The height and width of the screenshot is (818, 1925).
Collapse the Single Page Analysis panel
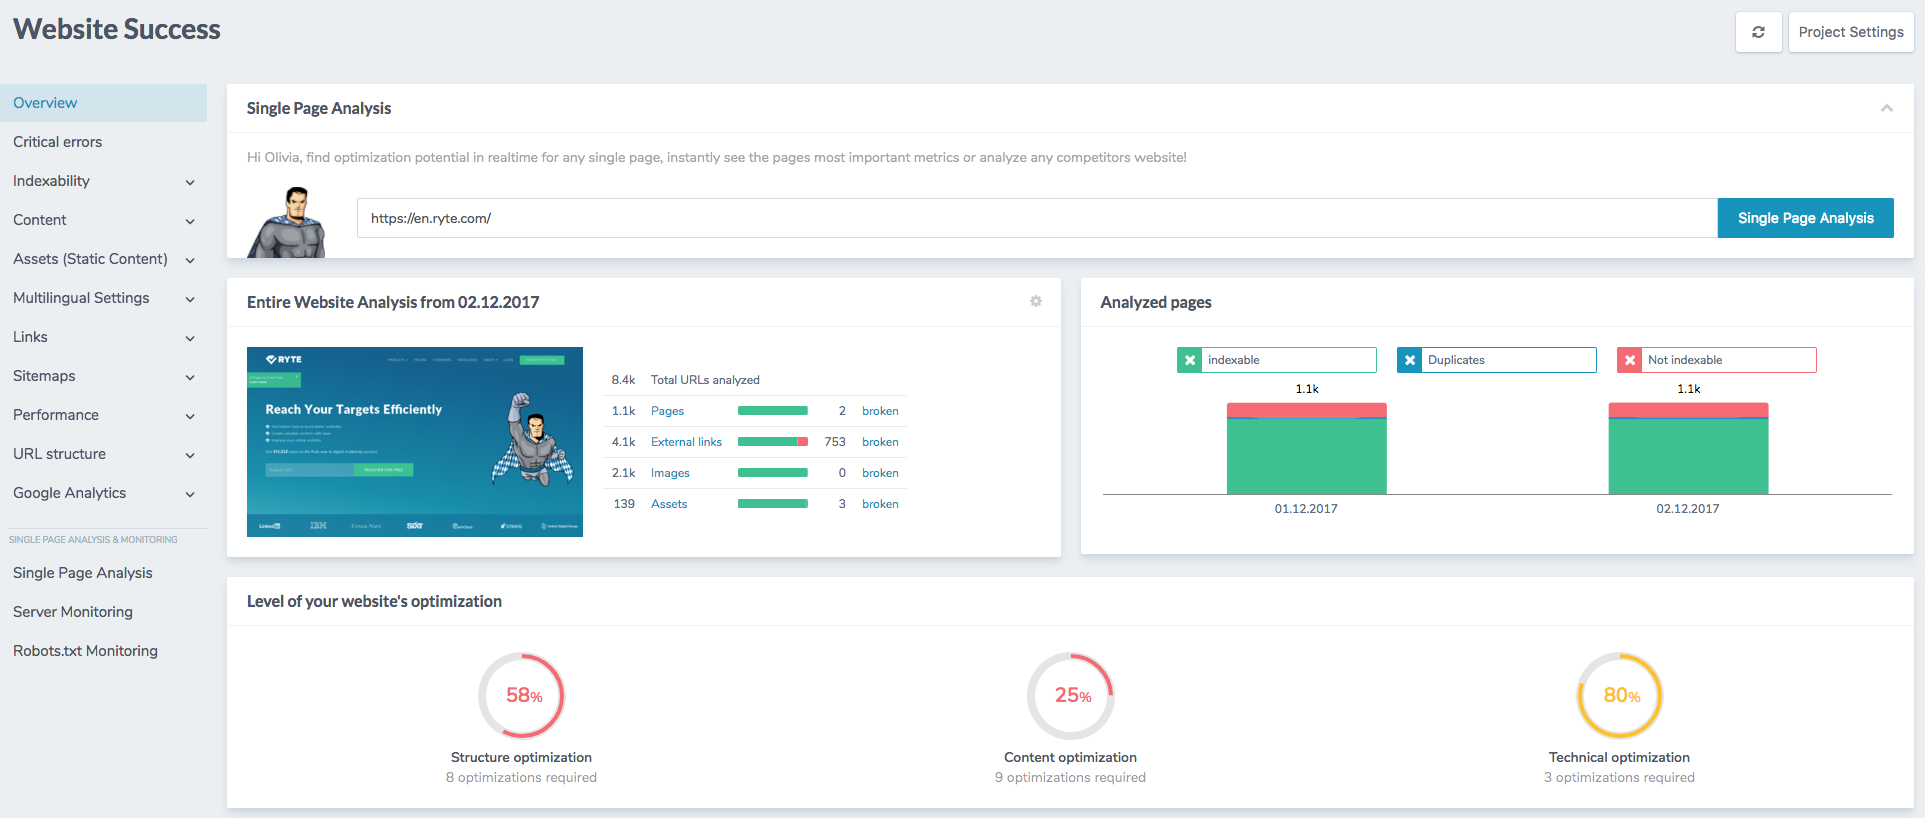1886,108
